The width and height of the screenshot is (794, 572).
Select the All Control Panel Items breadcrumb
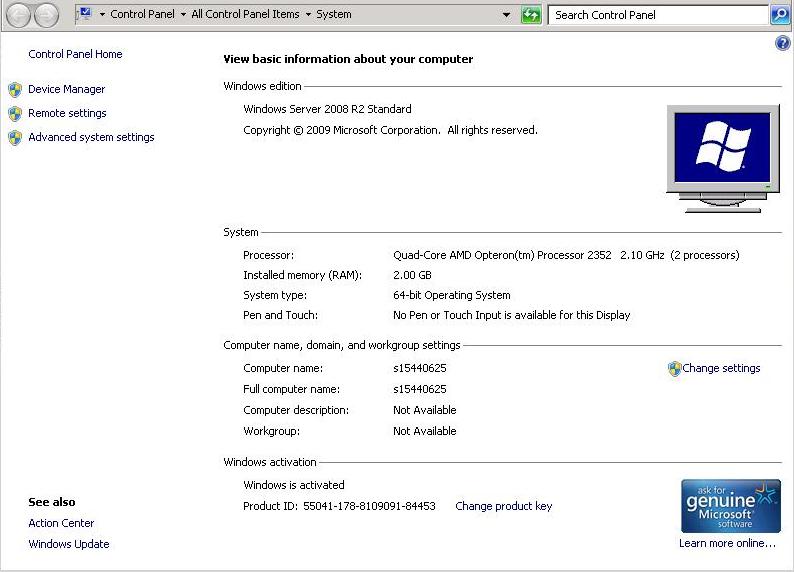pyautogui.click(x=245, y=15)
